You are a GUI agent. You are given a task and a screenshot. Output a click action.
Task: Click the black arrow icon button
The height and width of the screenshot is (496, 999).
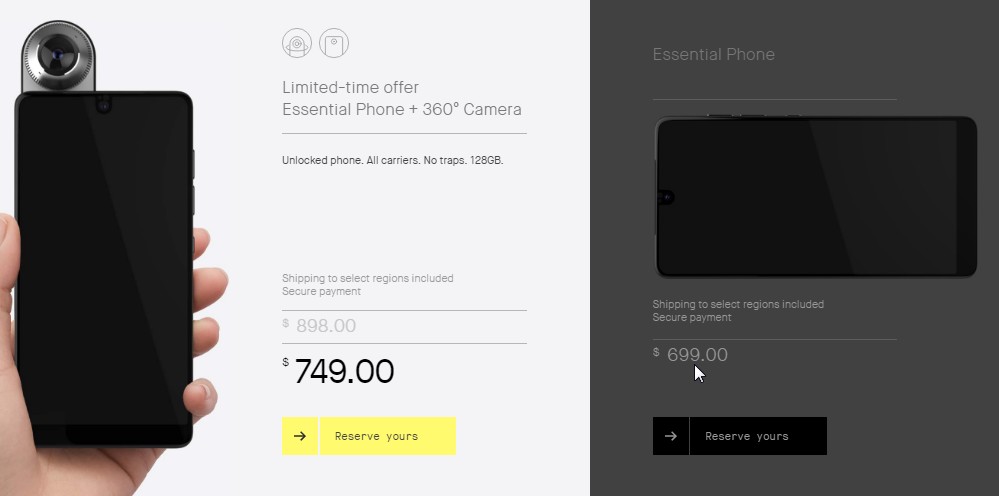tap(671, 436)
